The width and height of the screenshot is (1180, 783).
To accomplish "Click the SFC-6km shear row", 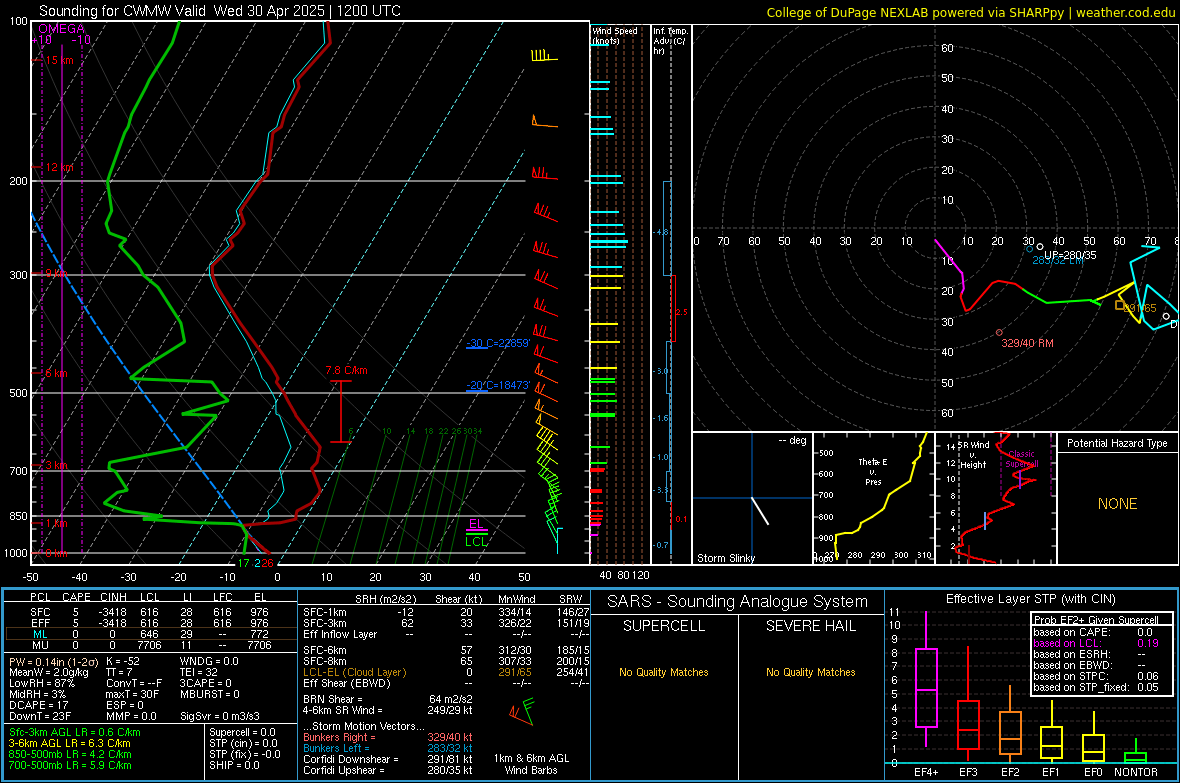I will click(x=446, y=650).
